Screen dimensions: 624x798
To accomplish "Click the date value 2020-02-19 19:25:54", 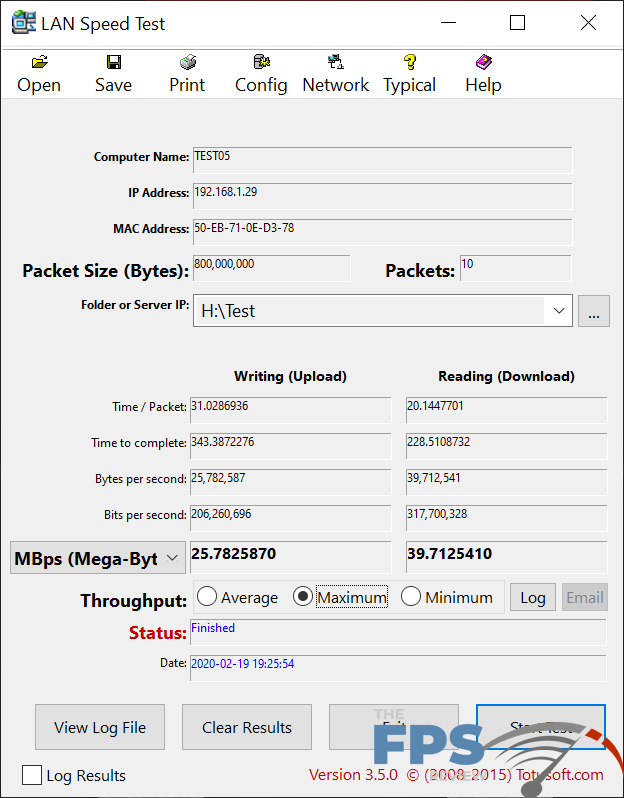I will click(242, 664).
